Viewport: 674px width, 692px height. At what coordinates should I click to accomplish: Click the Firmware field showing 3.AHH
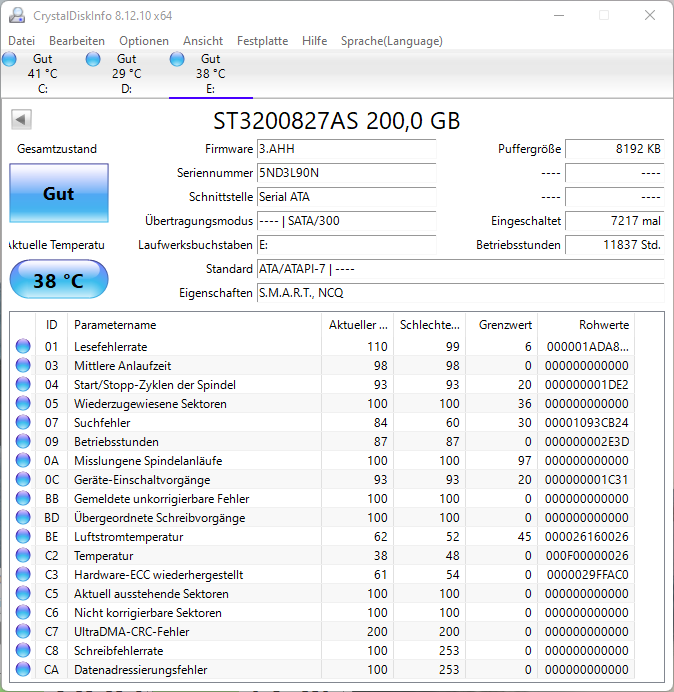pos(346,149)
